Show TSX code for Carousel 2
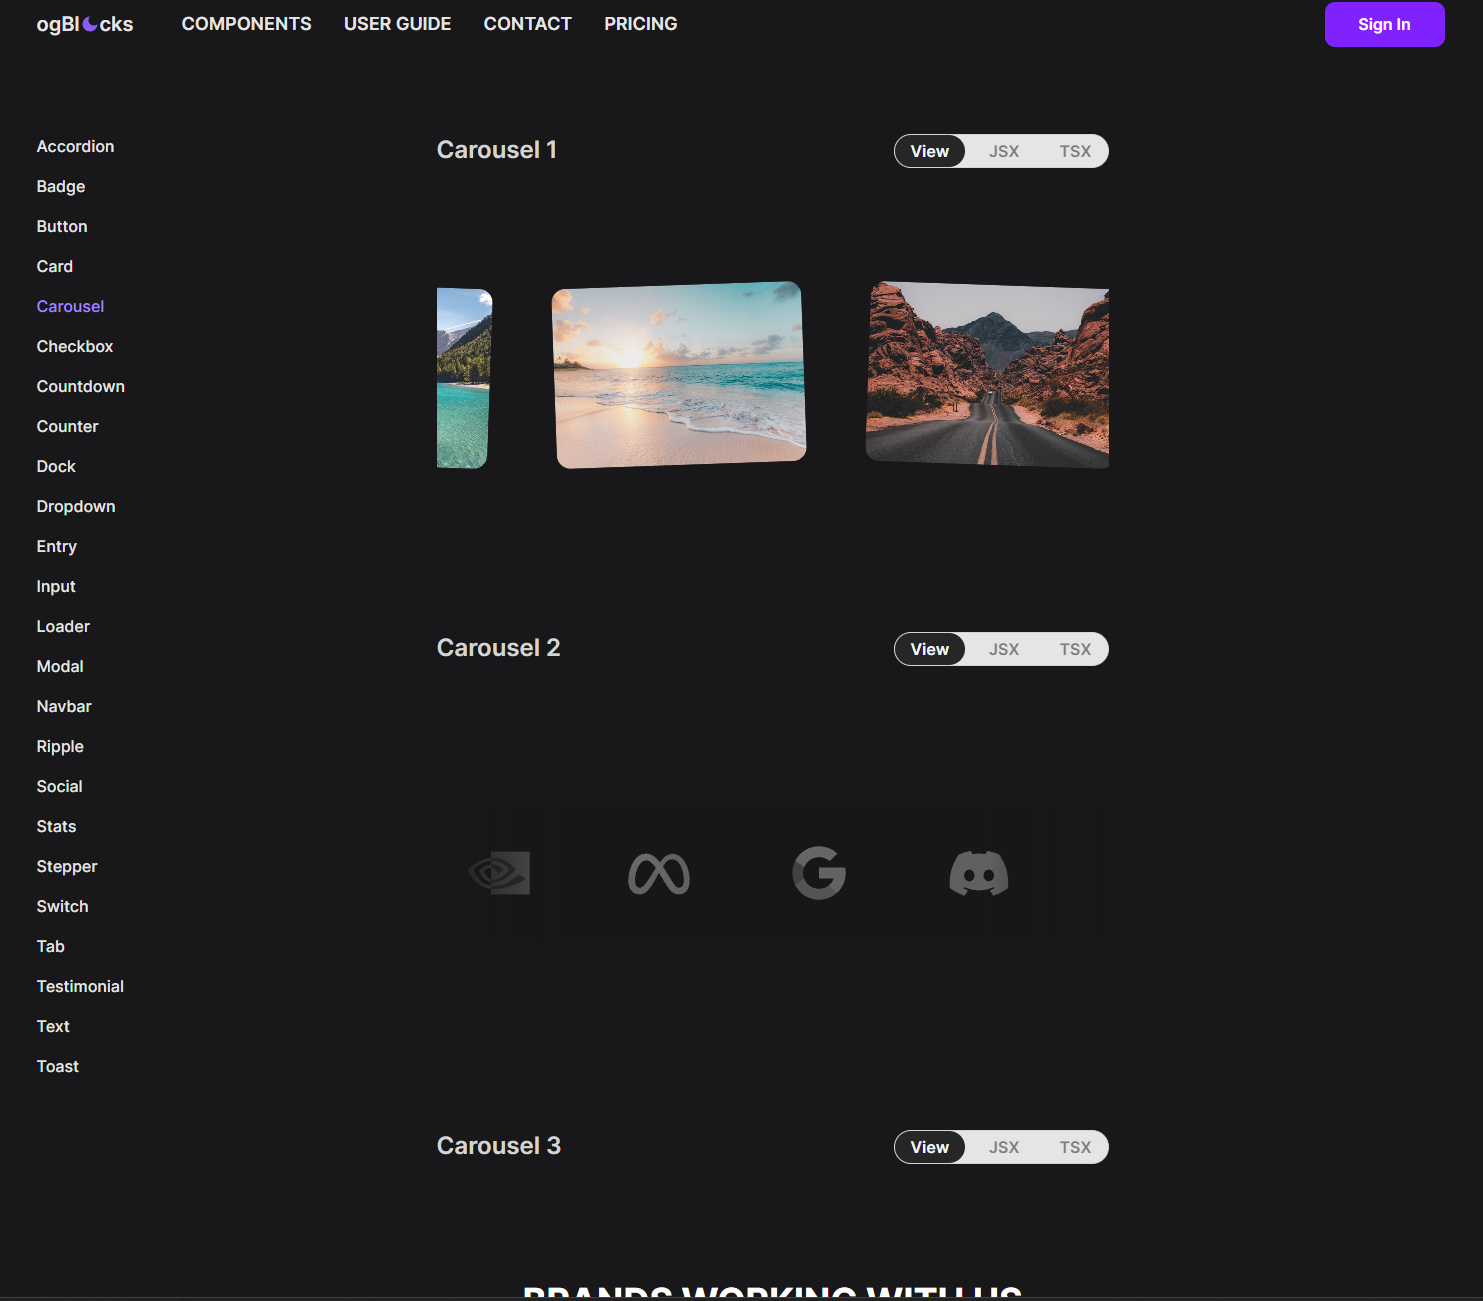Image resolution: width=1483 pixels, height=1301 pixels. (x=1076, y=649)
